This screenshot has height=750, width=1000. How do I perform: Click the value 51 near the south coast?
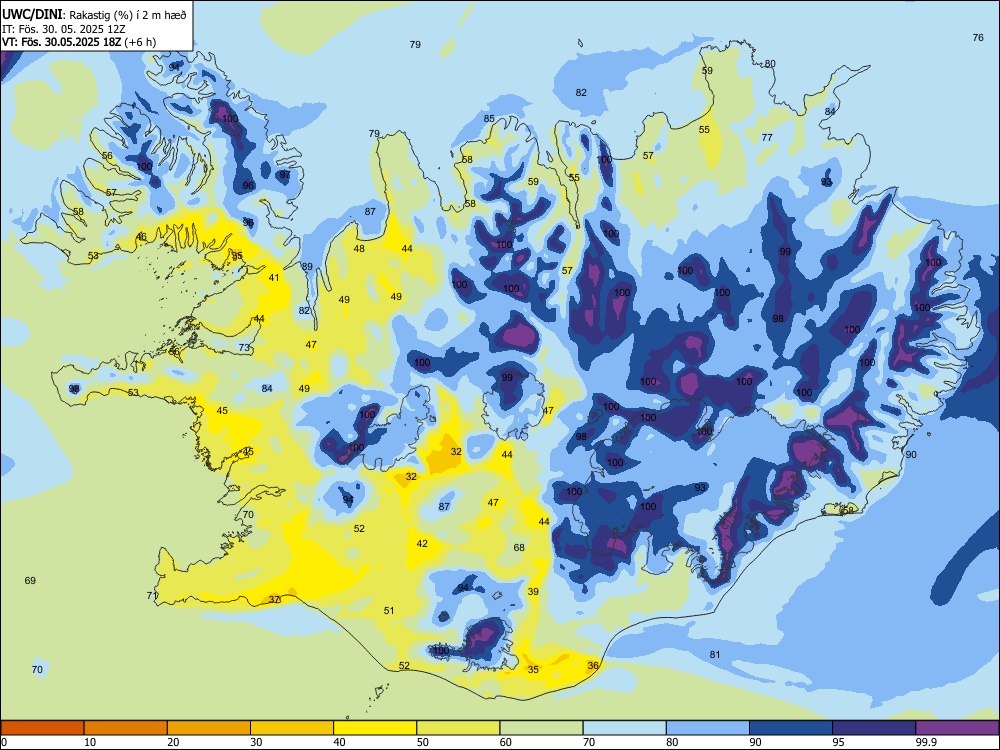pos(389,610)
